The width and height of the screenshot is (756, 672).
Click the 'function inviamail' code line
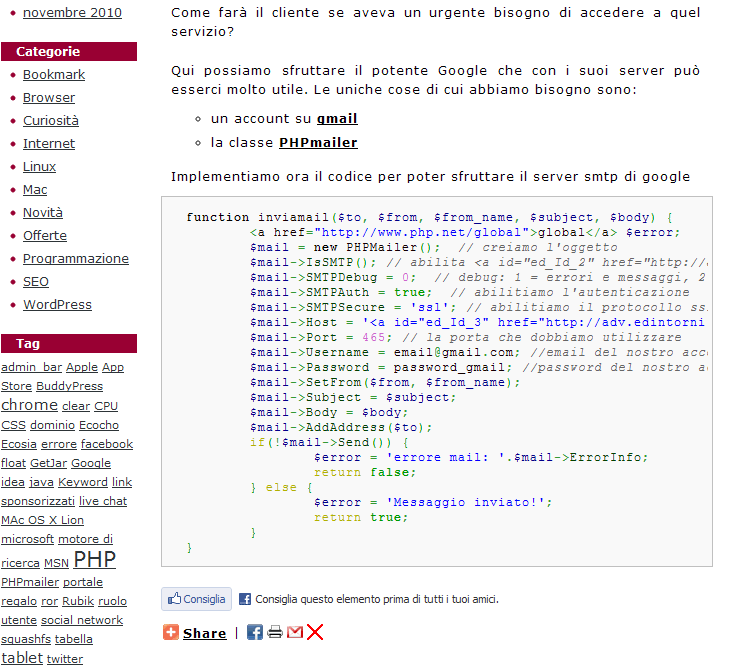click(429, 217)
